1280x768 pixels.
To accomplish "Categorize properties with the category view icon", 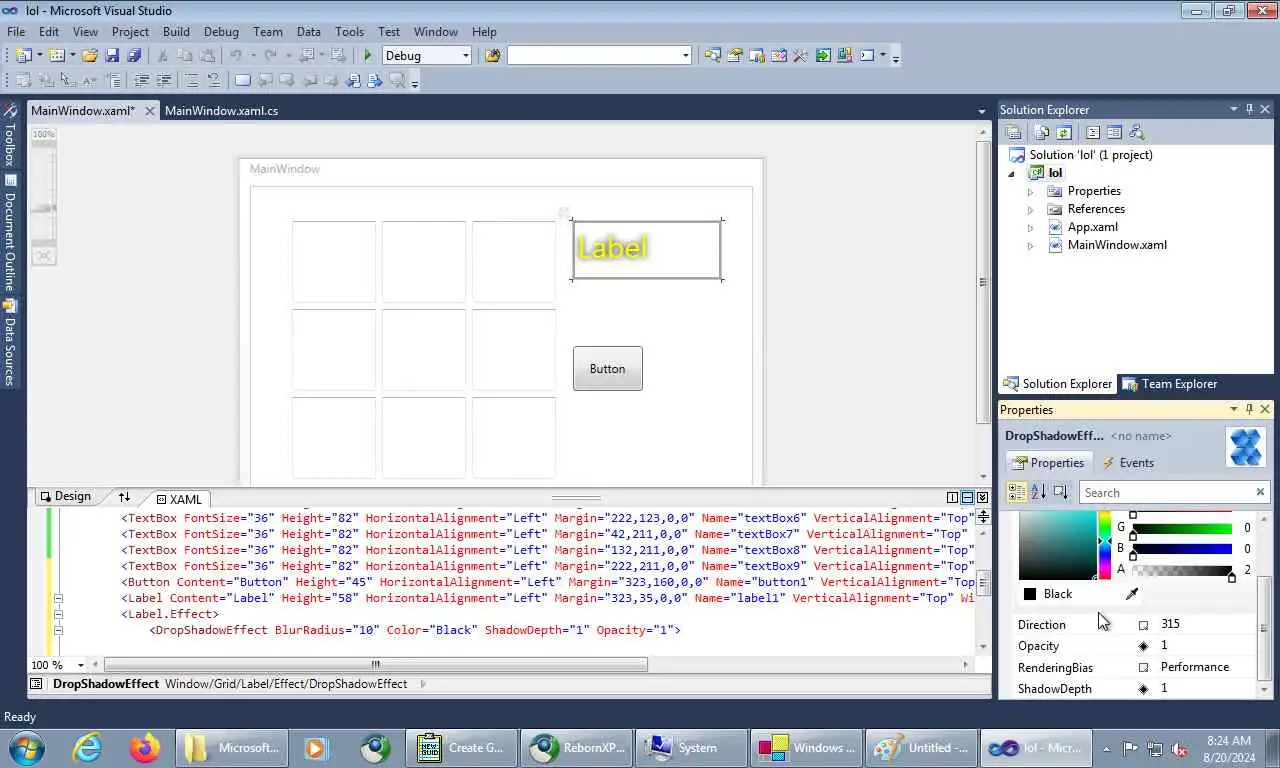I will click(1017, 492).
